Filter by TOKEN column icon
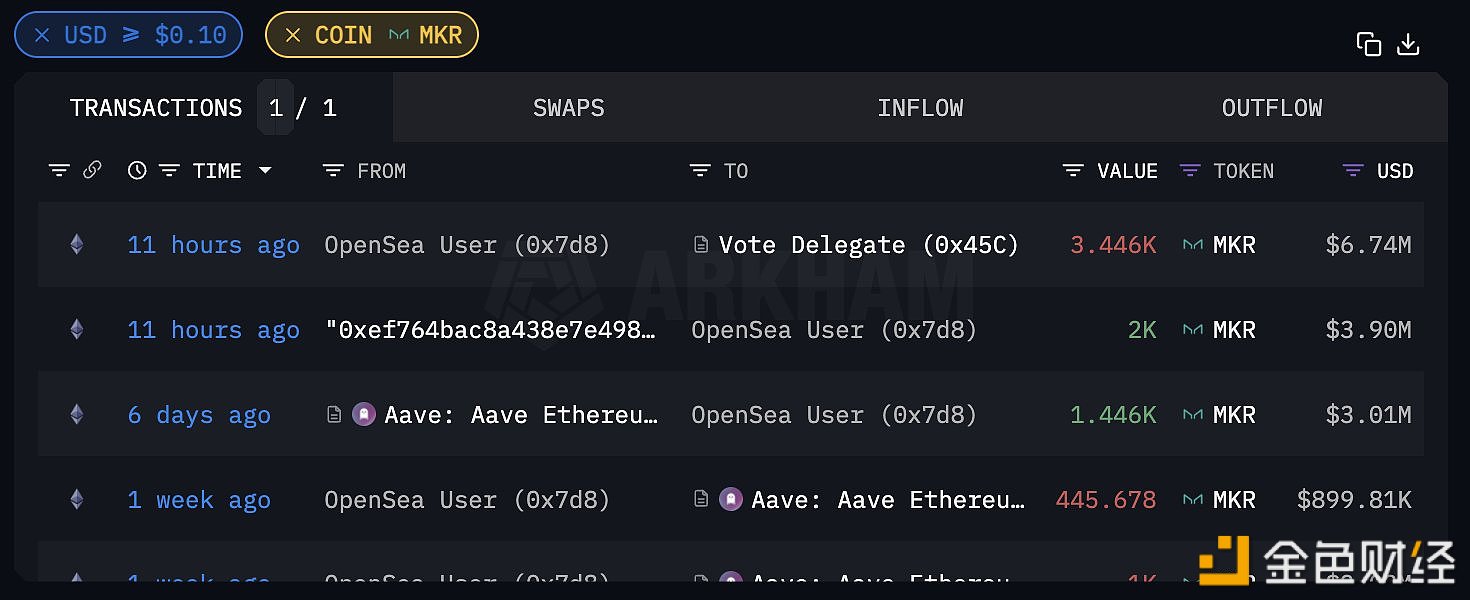The height and width of the screenshot is (600, 1470). click(1189, 171)
